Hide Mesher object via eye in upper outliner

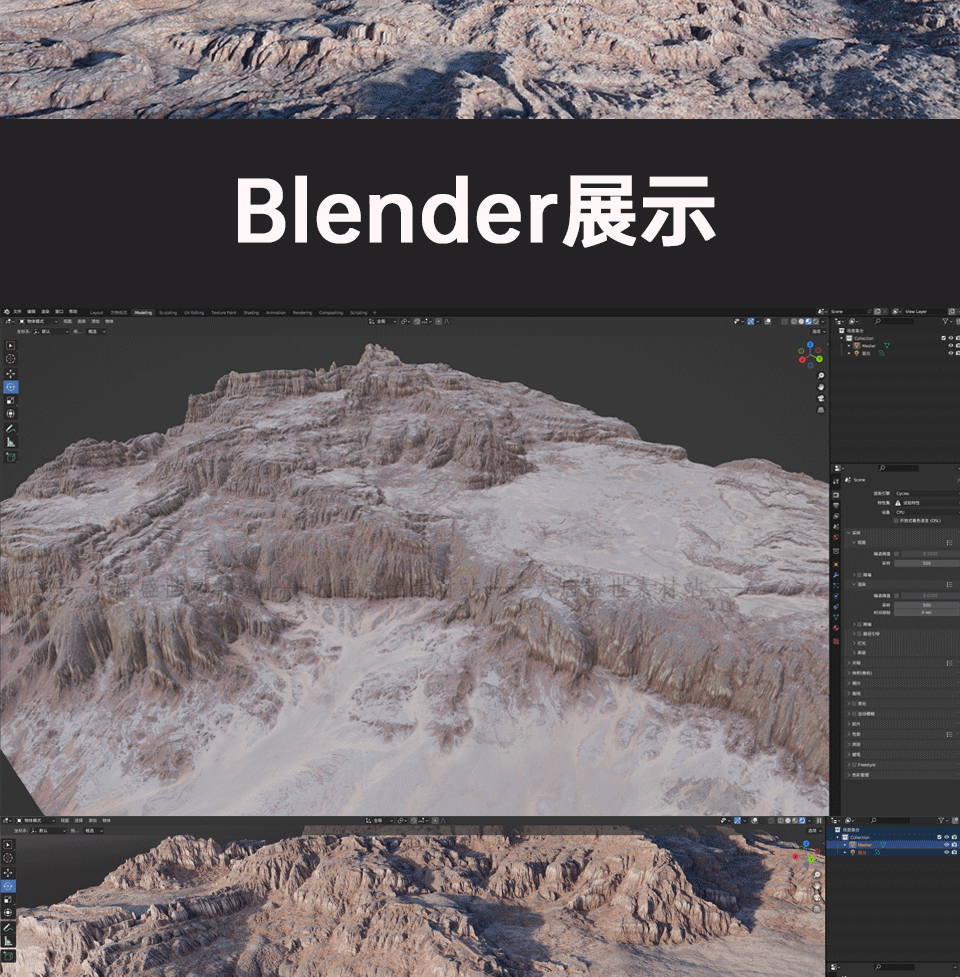(951, 345)
